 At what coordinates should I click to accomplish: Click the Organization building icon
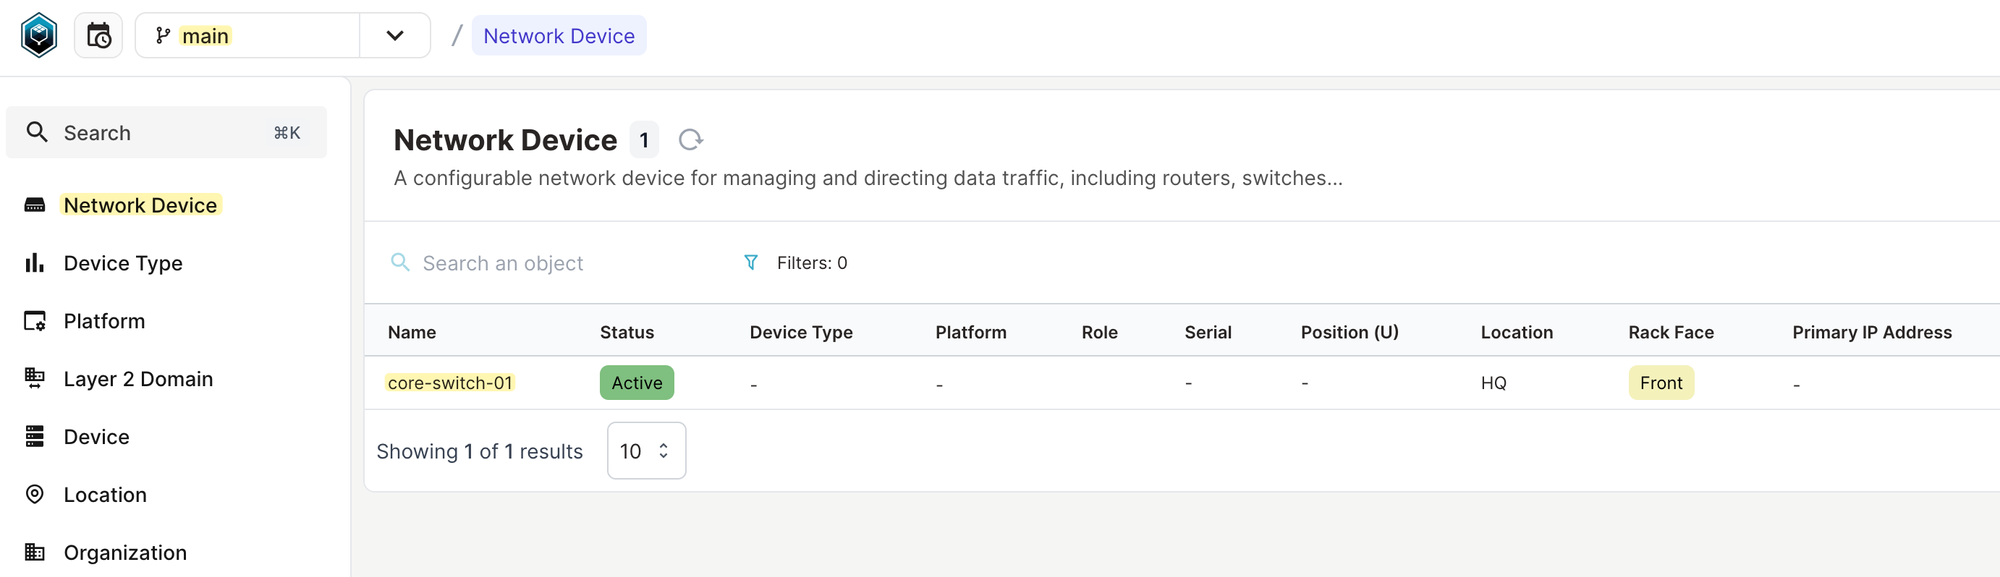click(35, 553)
